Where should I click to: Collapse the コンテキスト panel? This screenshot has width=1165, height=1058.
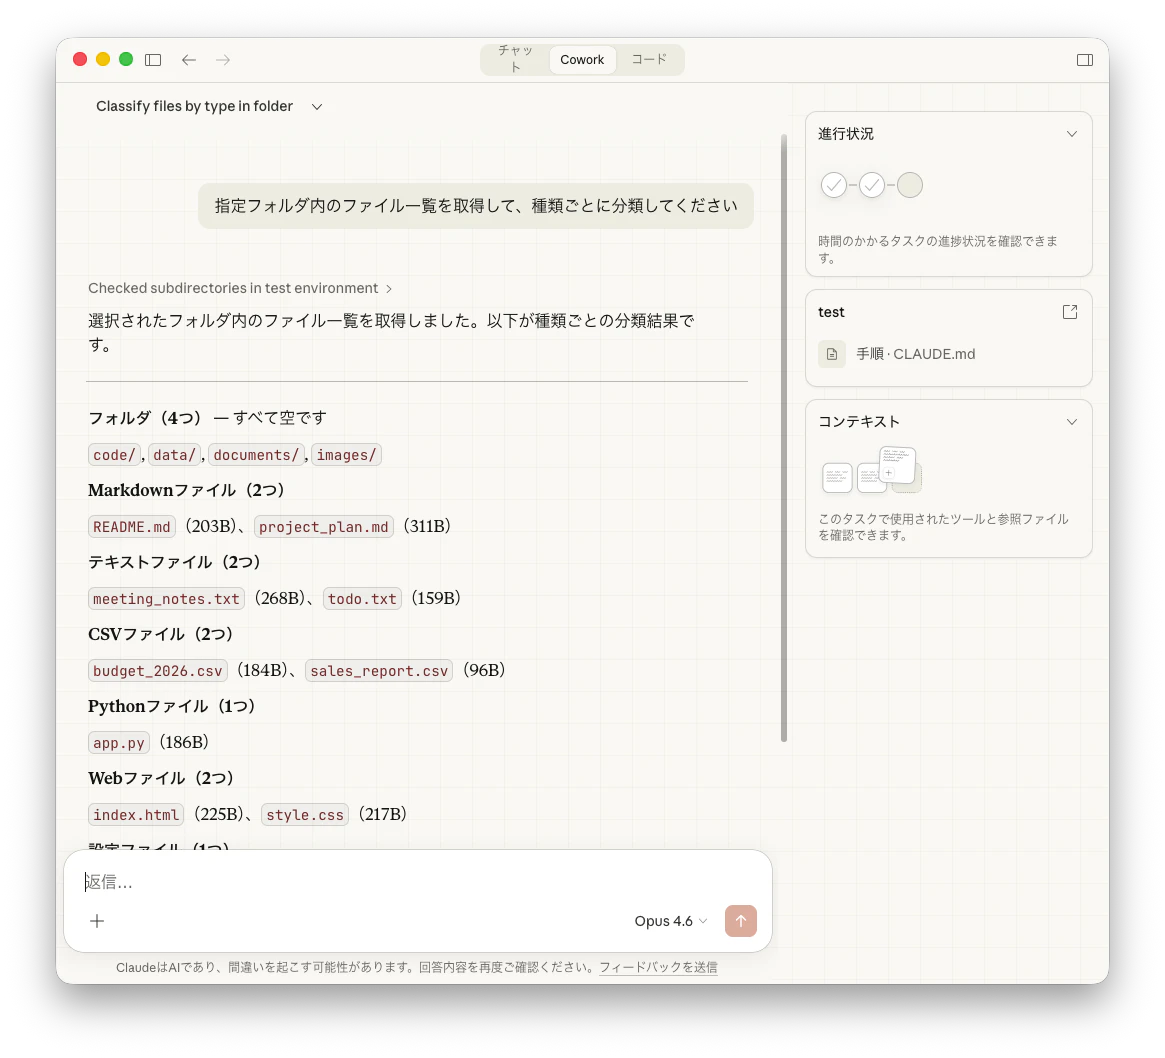pos(1071,422)
